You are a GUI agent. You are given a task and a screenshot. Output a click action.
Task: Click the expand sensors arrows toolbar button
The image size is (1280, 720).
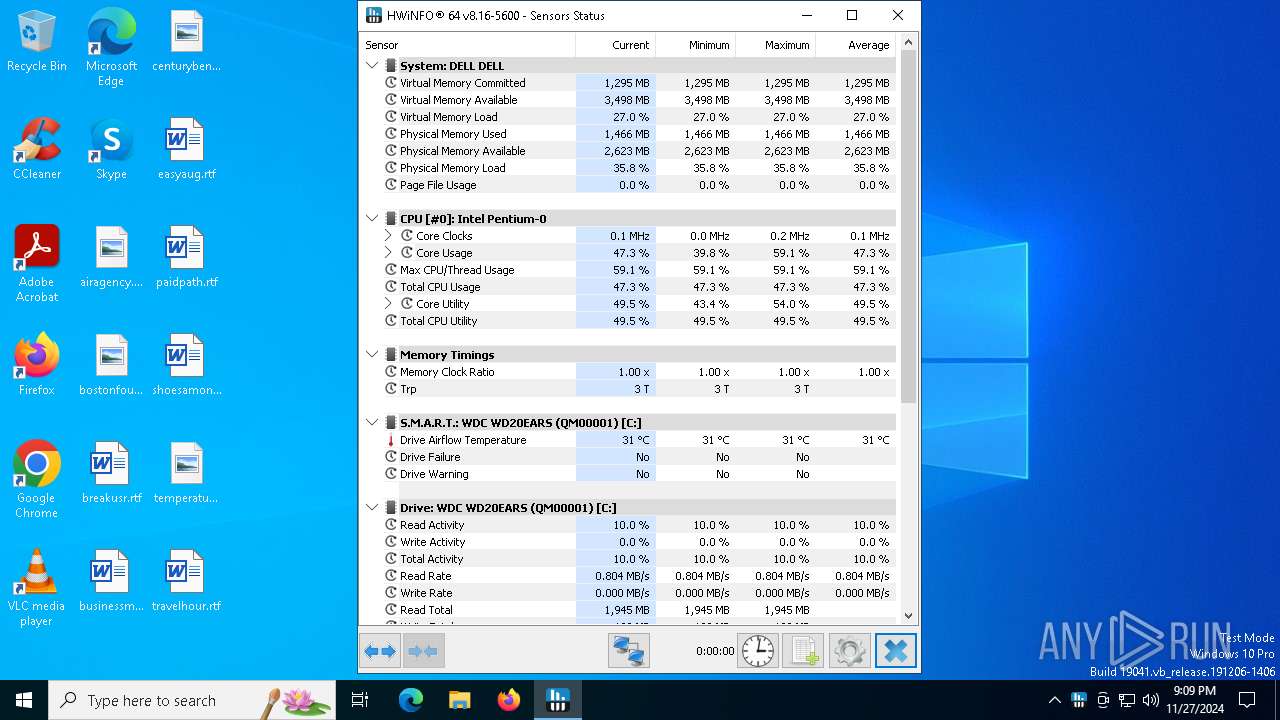380,651
